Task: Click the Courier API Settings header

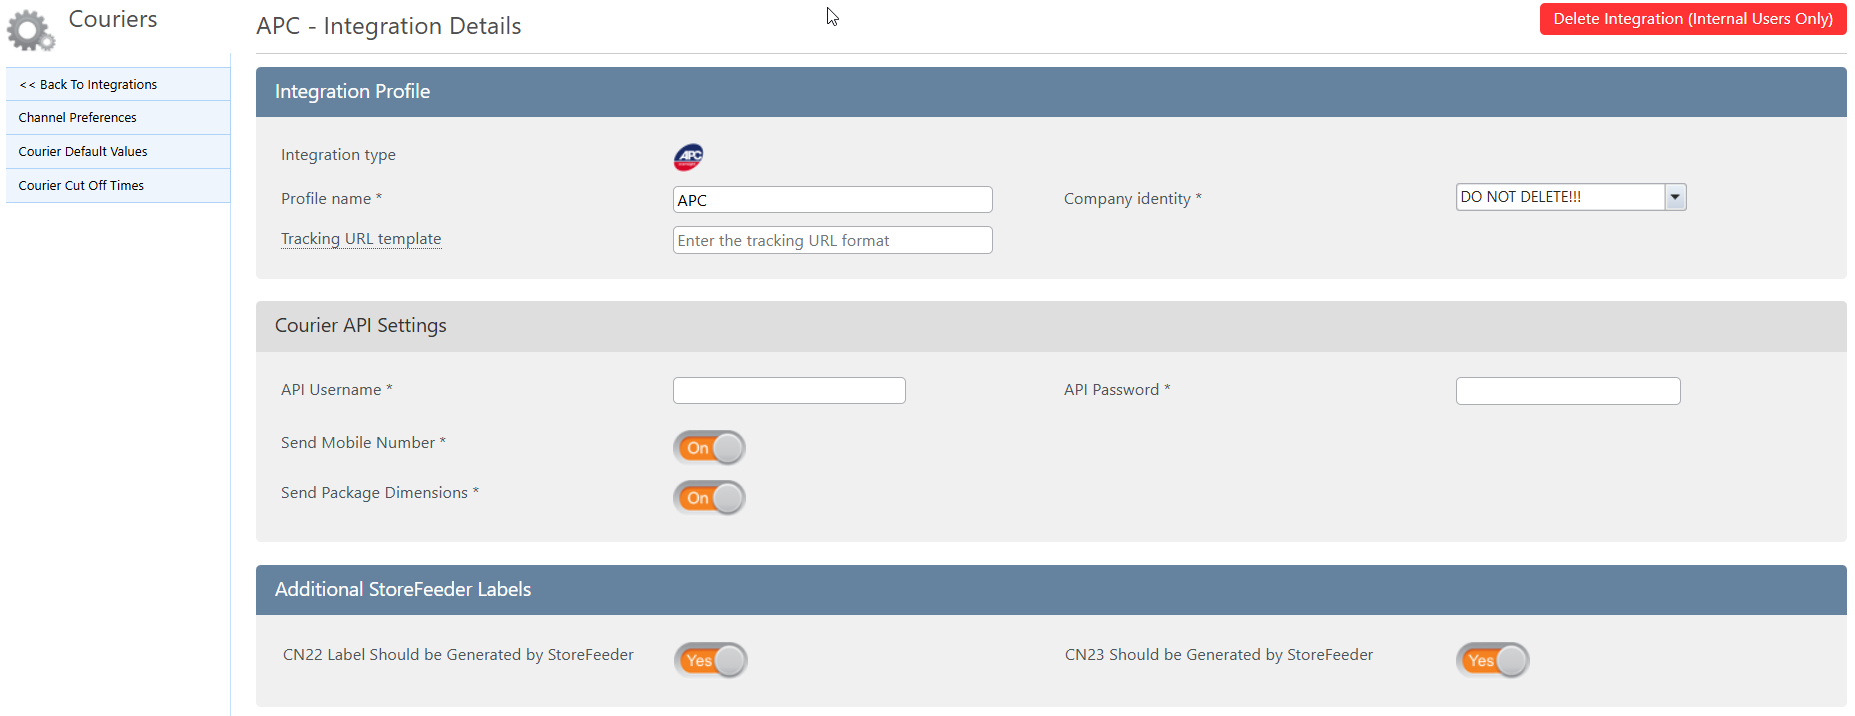Action: coord(1051,326)
